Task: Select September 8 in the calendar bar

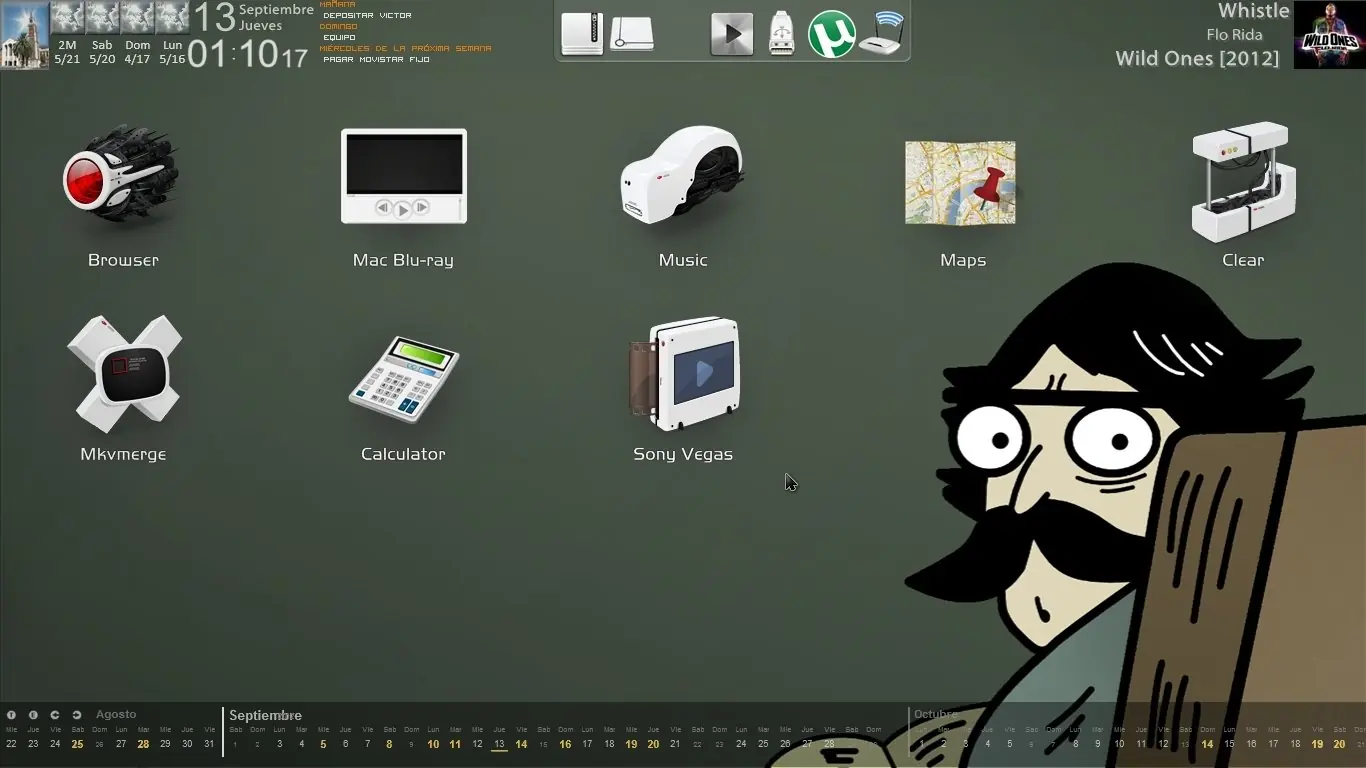Action: [x=389, y=744]
